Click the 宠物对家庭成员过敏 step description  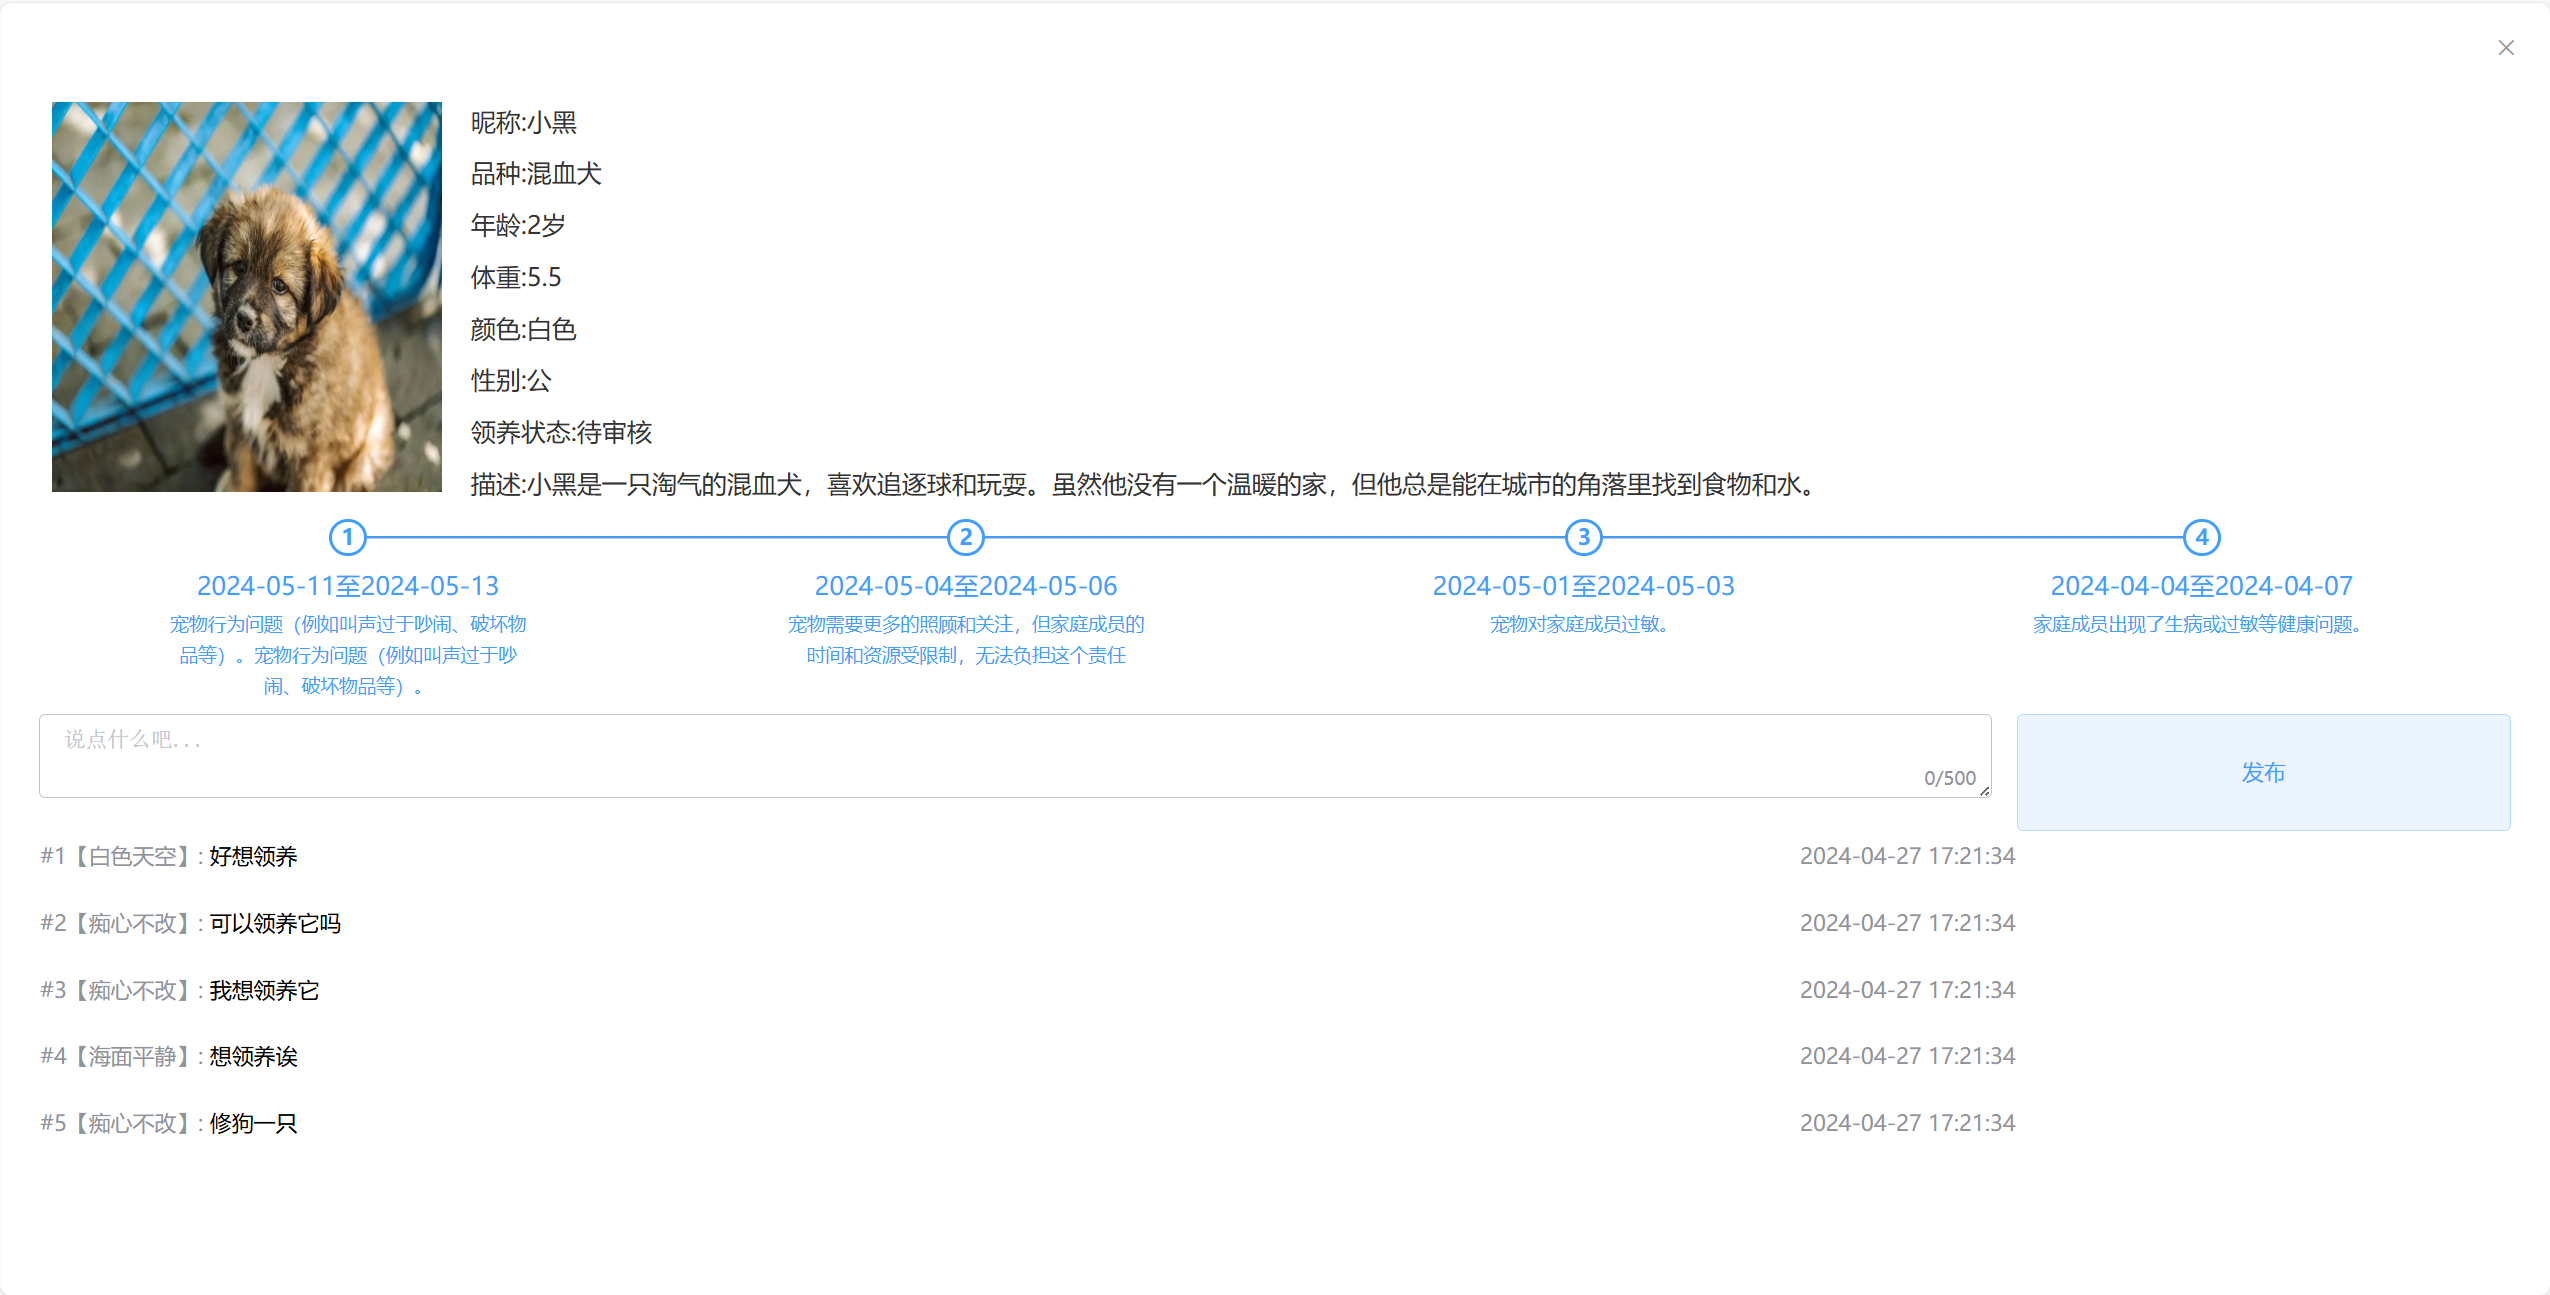coord(1580,625)
